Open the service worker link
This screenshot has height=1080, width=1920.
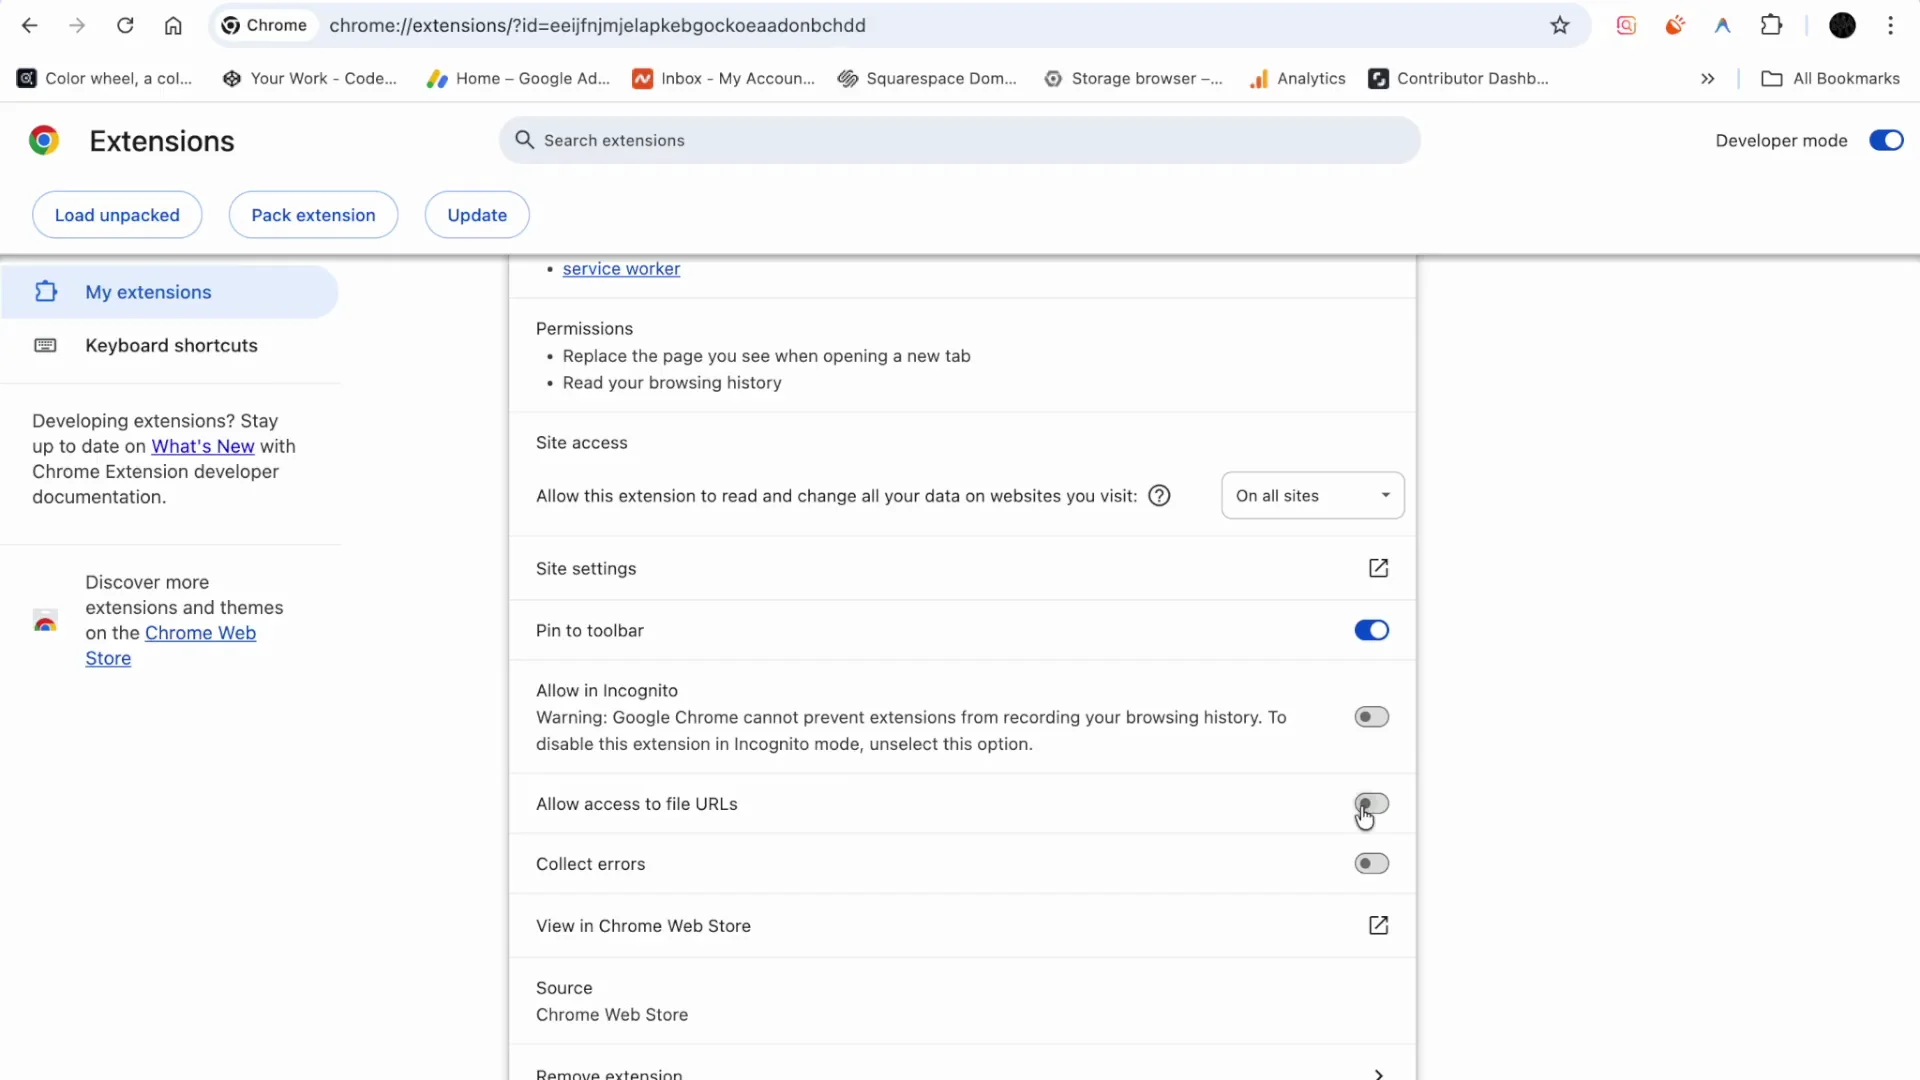pos(621,268)
